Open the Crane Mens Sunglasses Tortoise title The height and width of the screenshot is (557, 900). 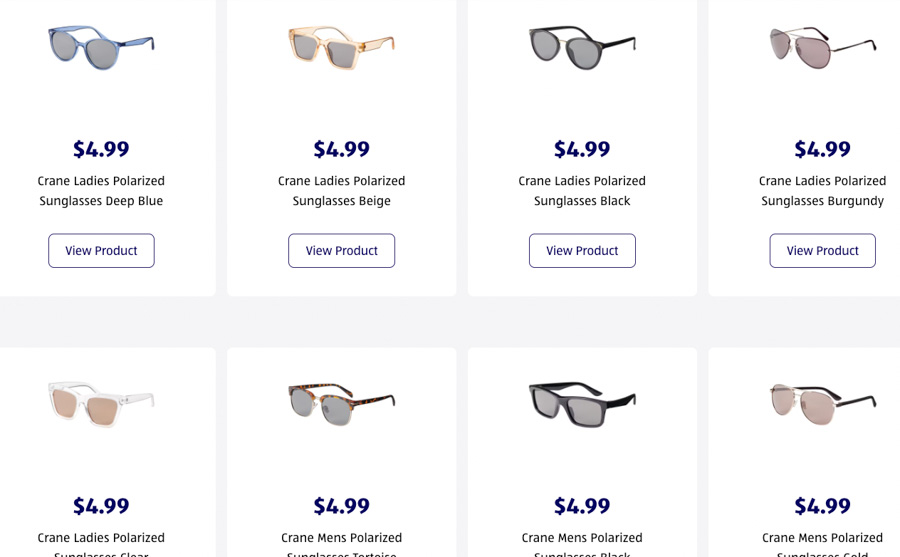(x=341, y=540)
